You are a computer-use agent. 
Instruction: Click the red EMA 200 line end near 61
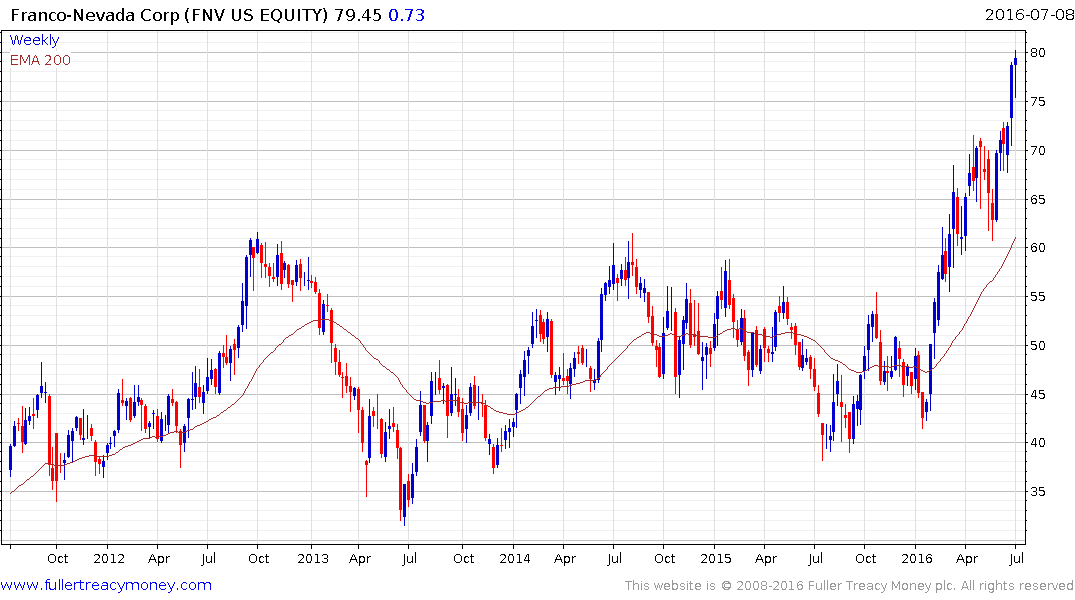pyautogui.click(x=1015, y=239)
